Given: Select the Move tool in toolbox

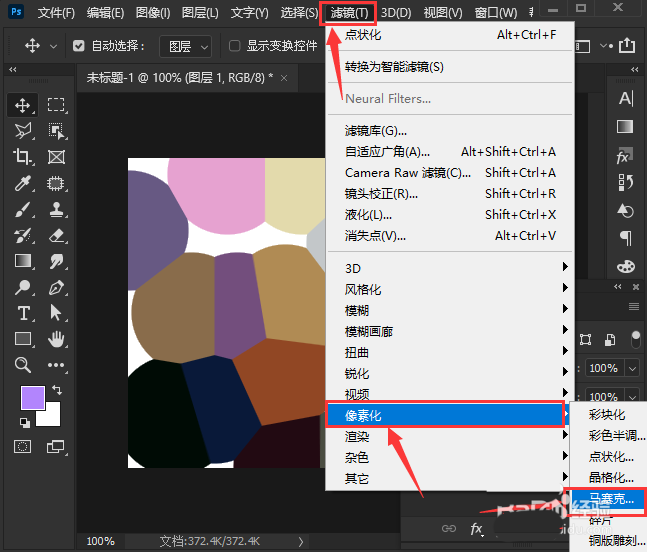Looking at the screenshot, I should click(x=23, y=105).
